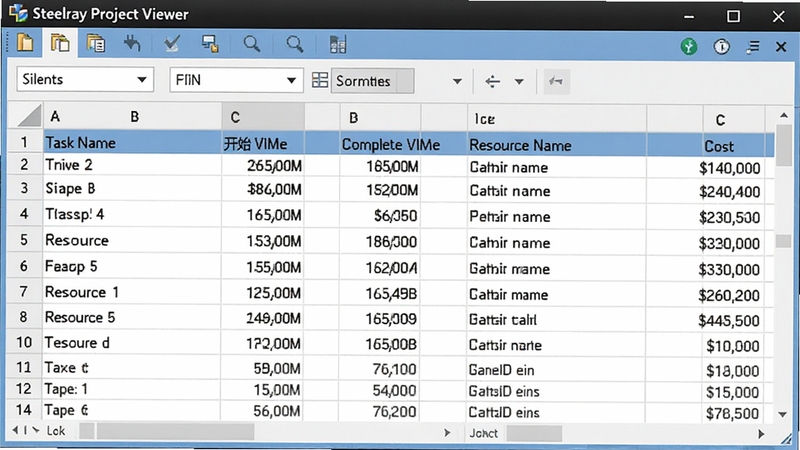Click the info circle icon
The image size is (800, 450).
pos(721,46)
